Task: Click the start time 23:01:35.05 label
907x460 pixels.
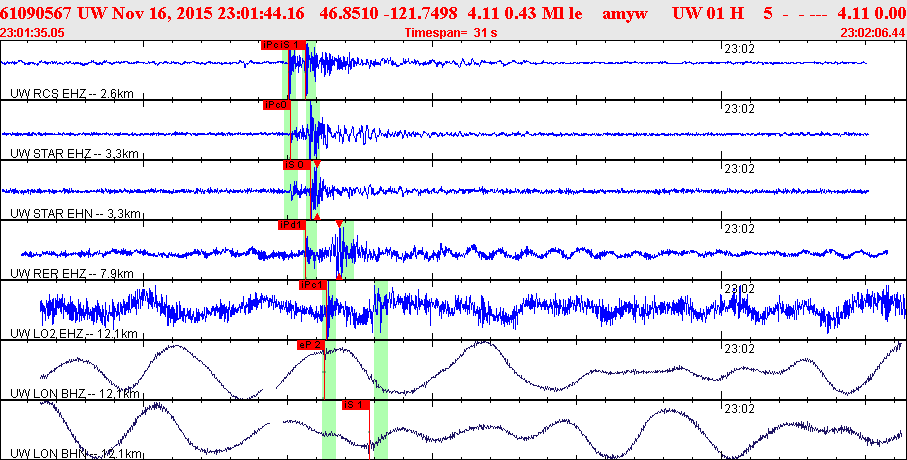Action: click(x=32, y=33)
